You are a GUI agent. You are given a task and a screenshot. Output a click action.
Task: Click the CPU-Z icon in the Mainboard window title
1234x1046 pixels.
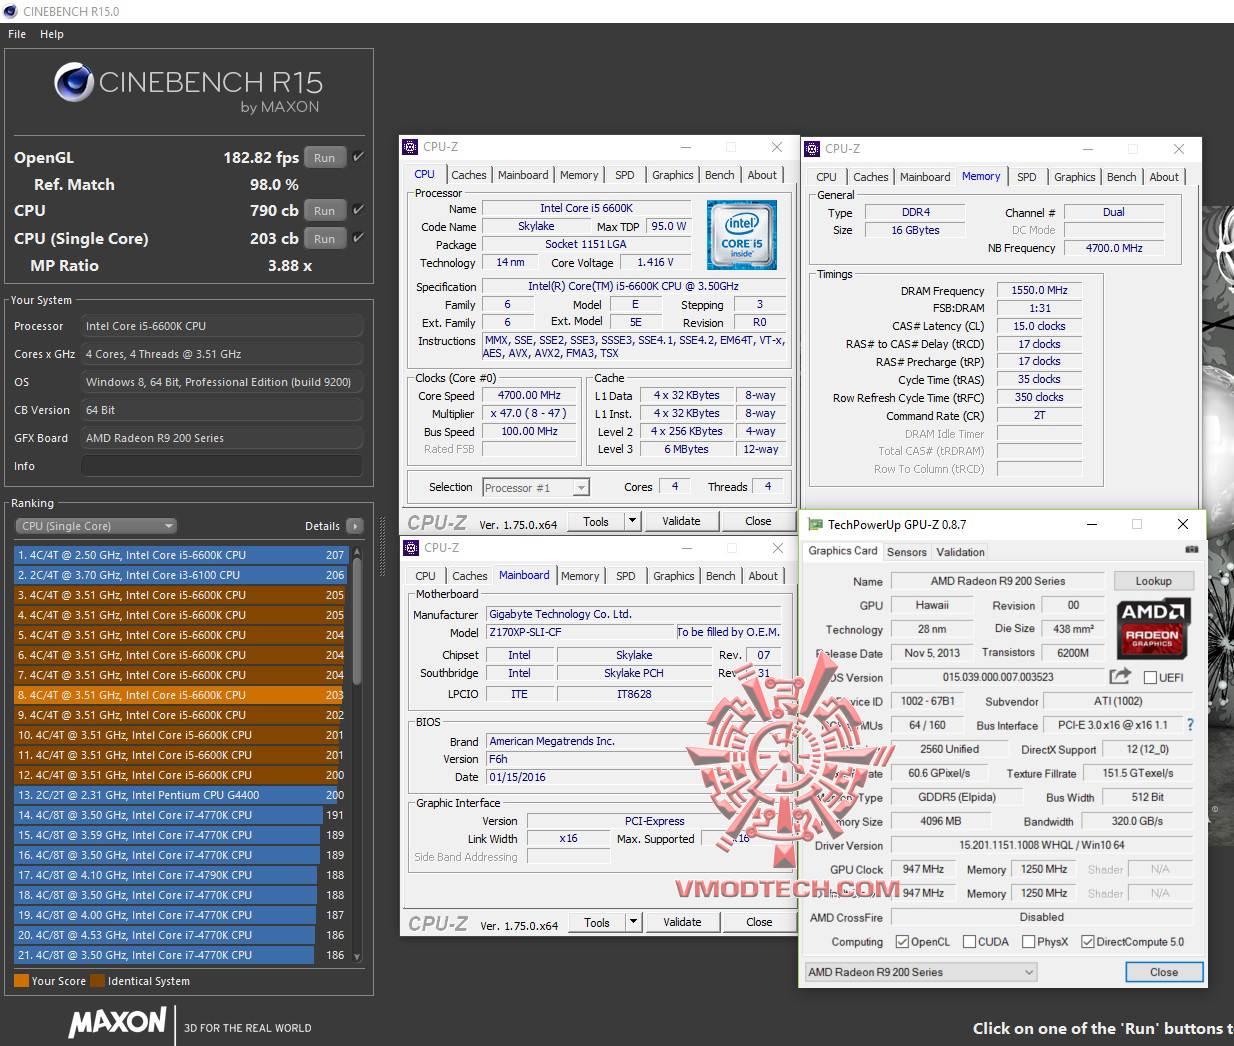tap(410, 547)
